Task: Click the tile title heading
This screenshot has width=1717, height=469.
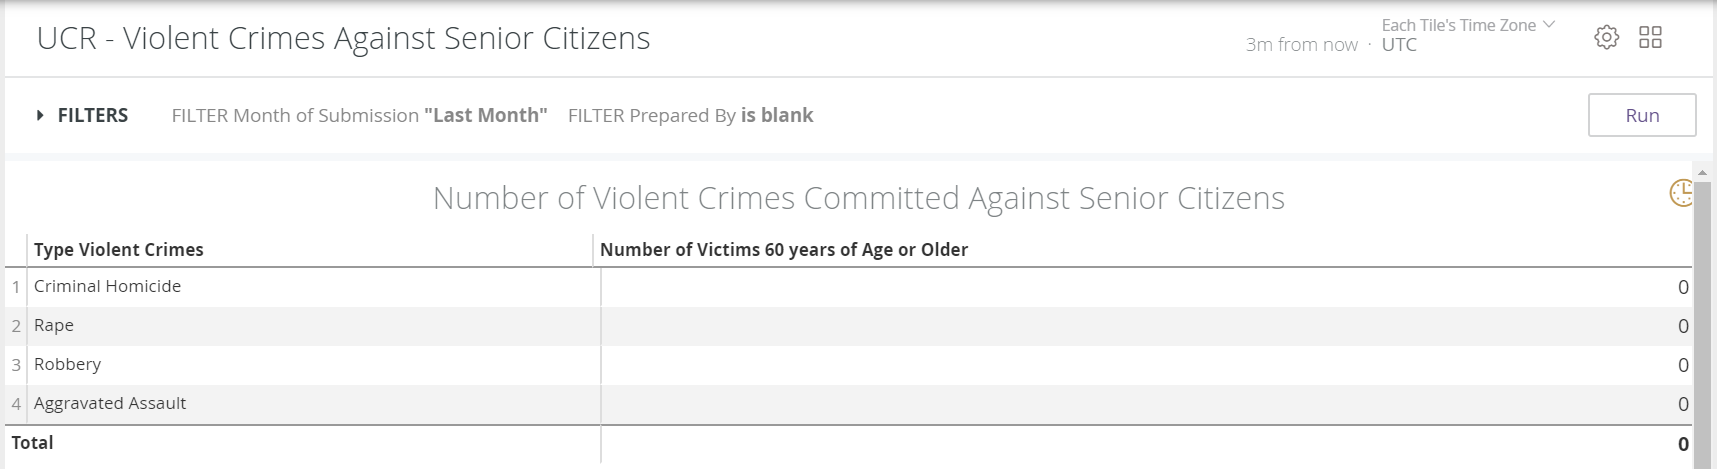Action: pos(858,198)
